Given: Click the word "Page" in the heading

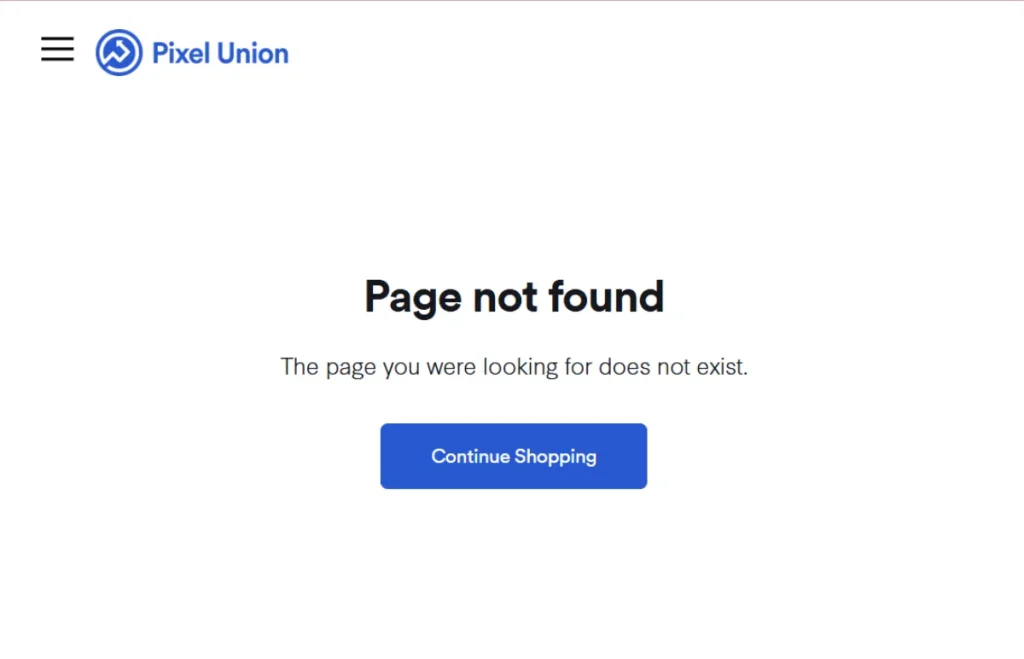Looking at the screenshot, I should point(413,298).
